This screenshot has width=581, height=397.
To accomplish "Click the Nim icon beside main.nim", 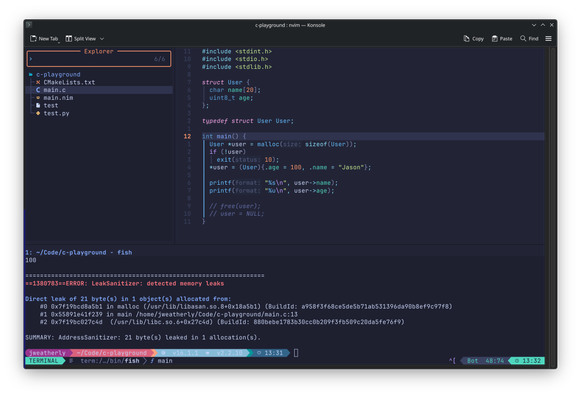I will click(x=38, y=98).
